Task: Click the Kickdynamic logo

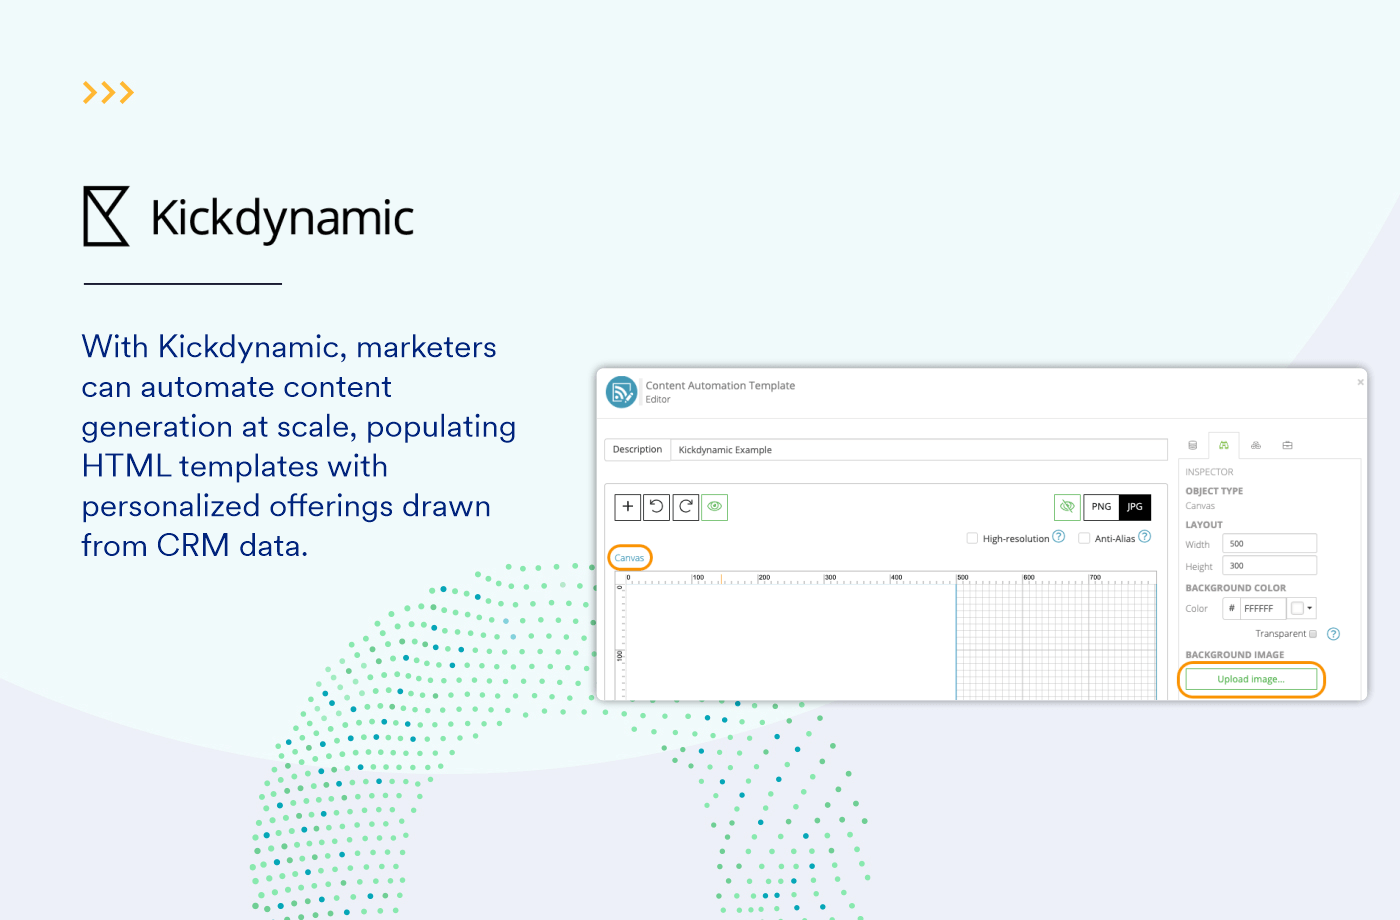Action: coord(249,216)
